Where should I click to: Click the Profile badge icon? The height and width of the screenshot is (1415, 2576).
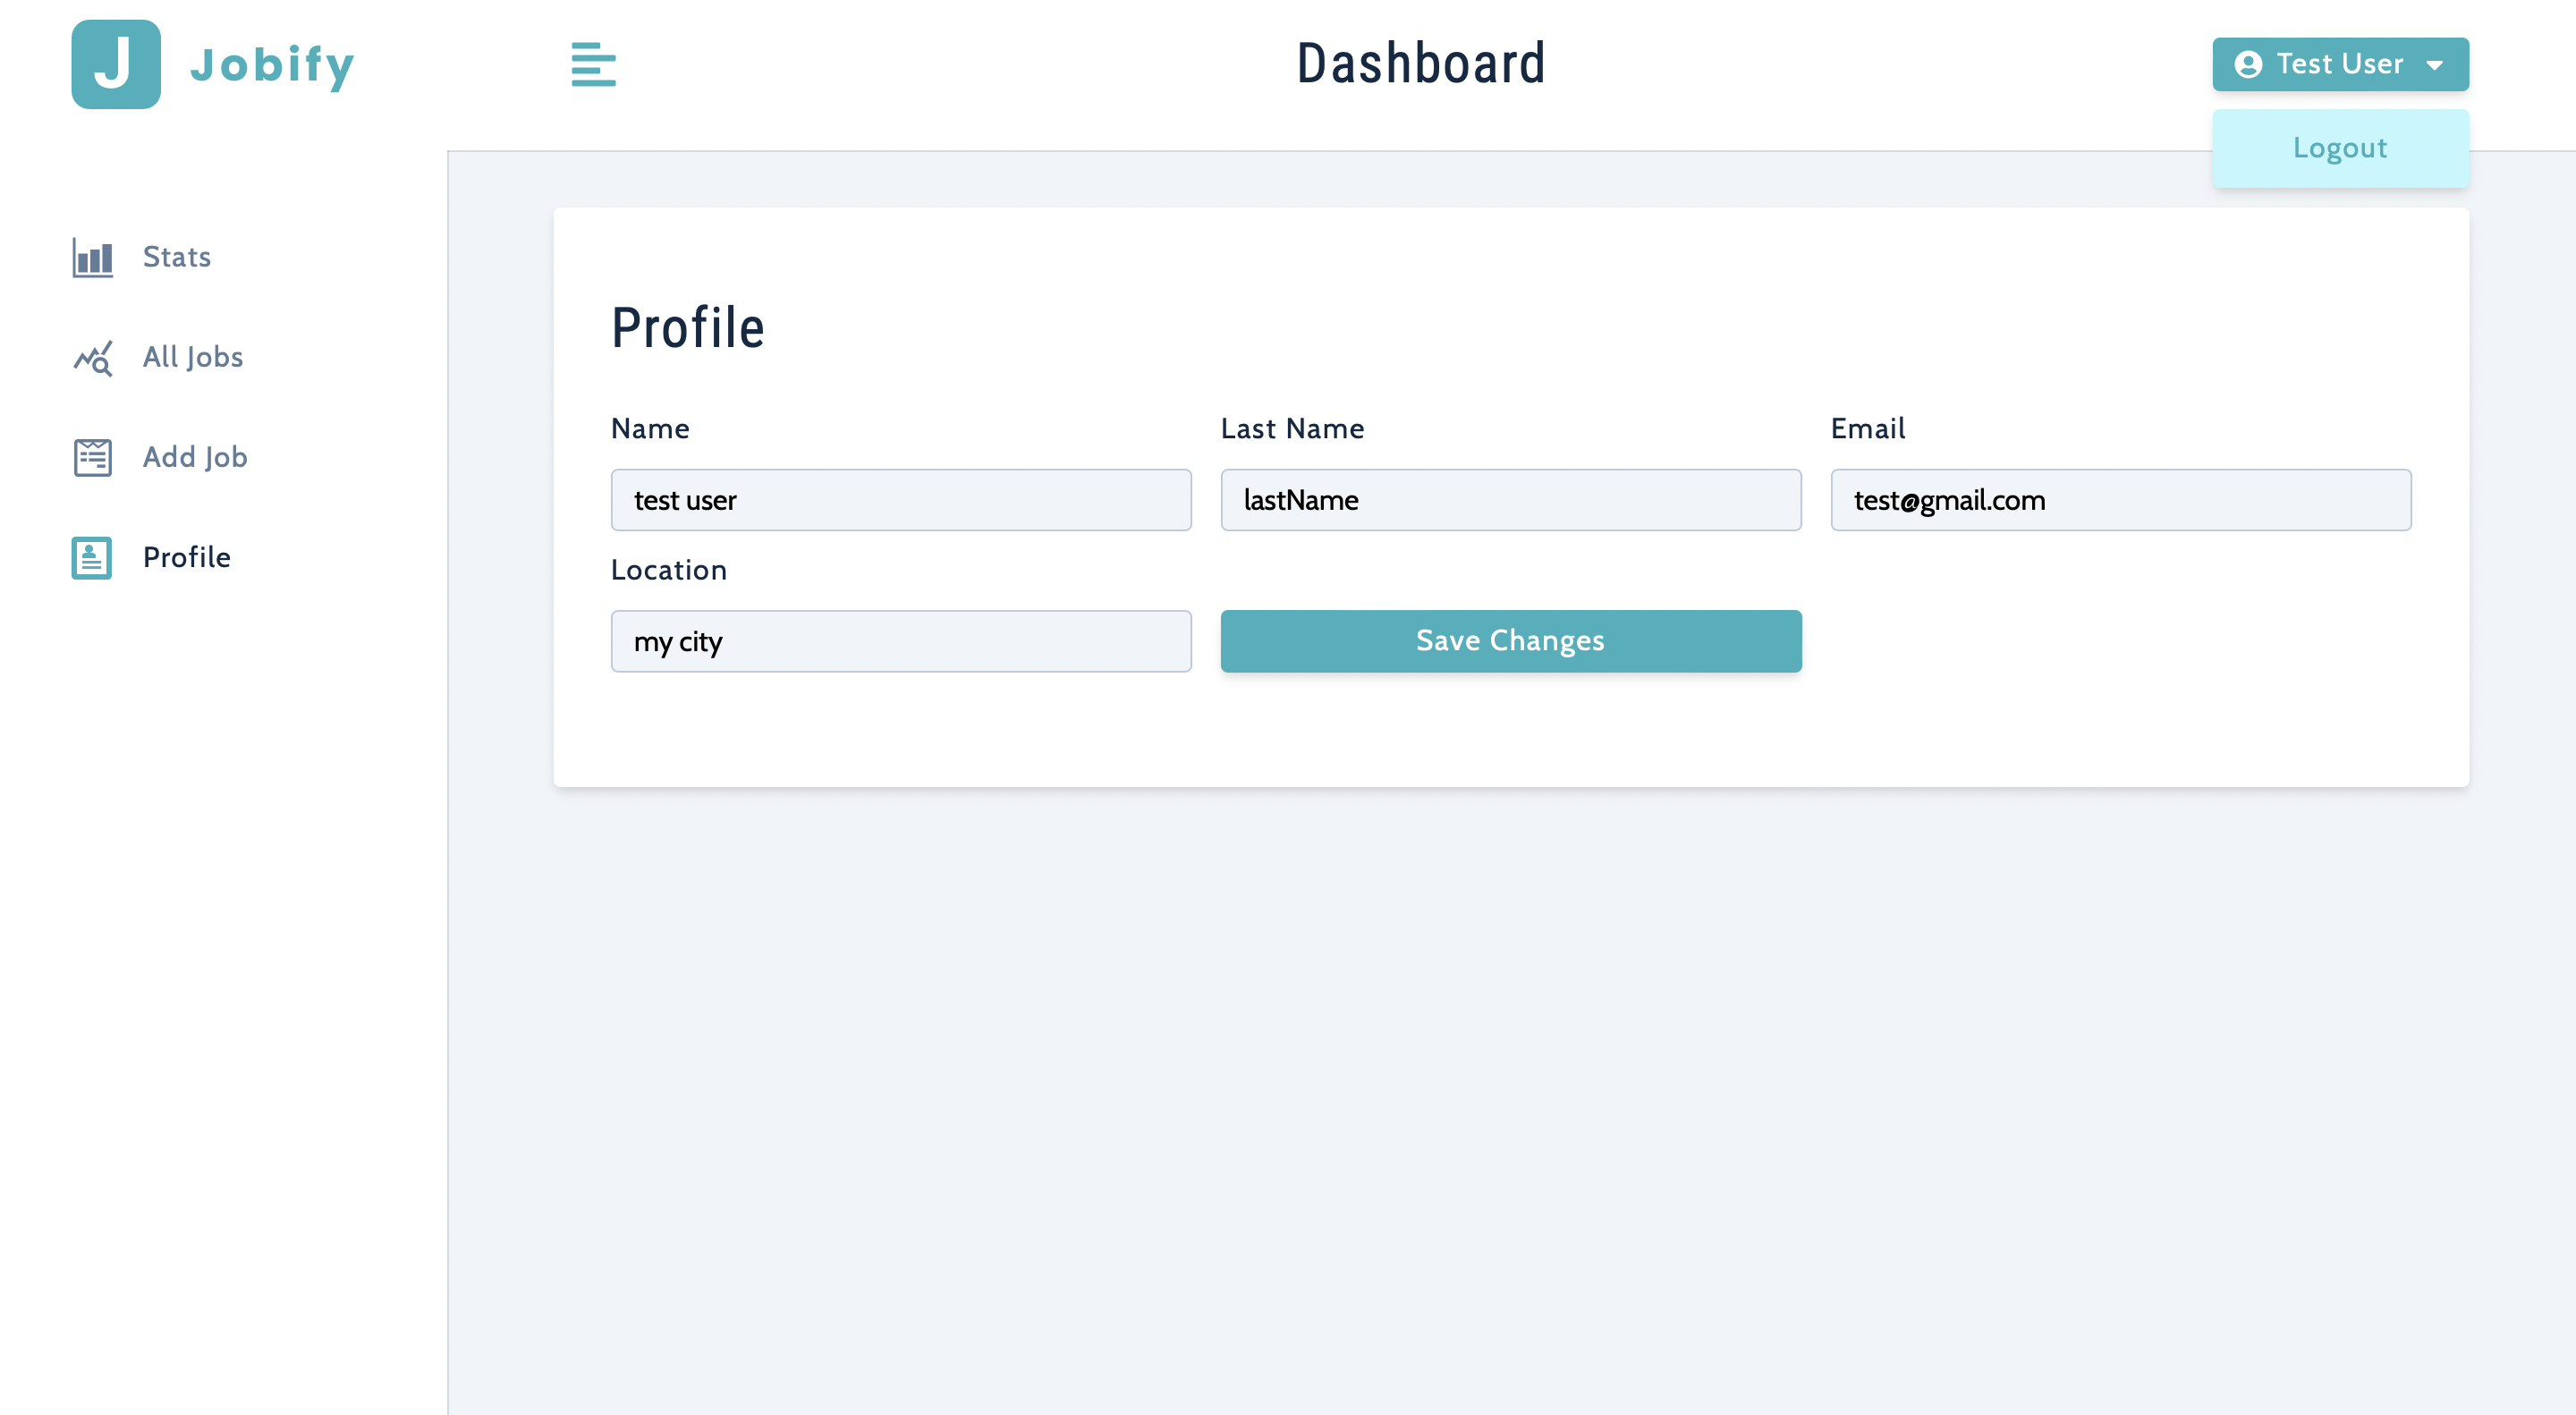click(92, 557)
